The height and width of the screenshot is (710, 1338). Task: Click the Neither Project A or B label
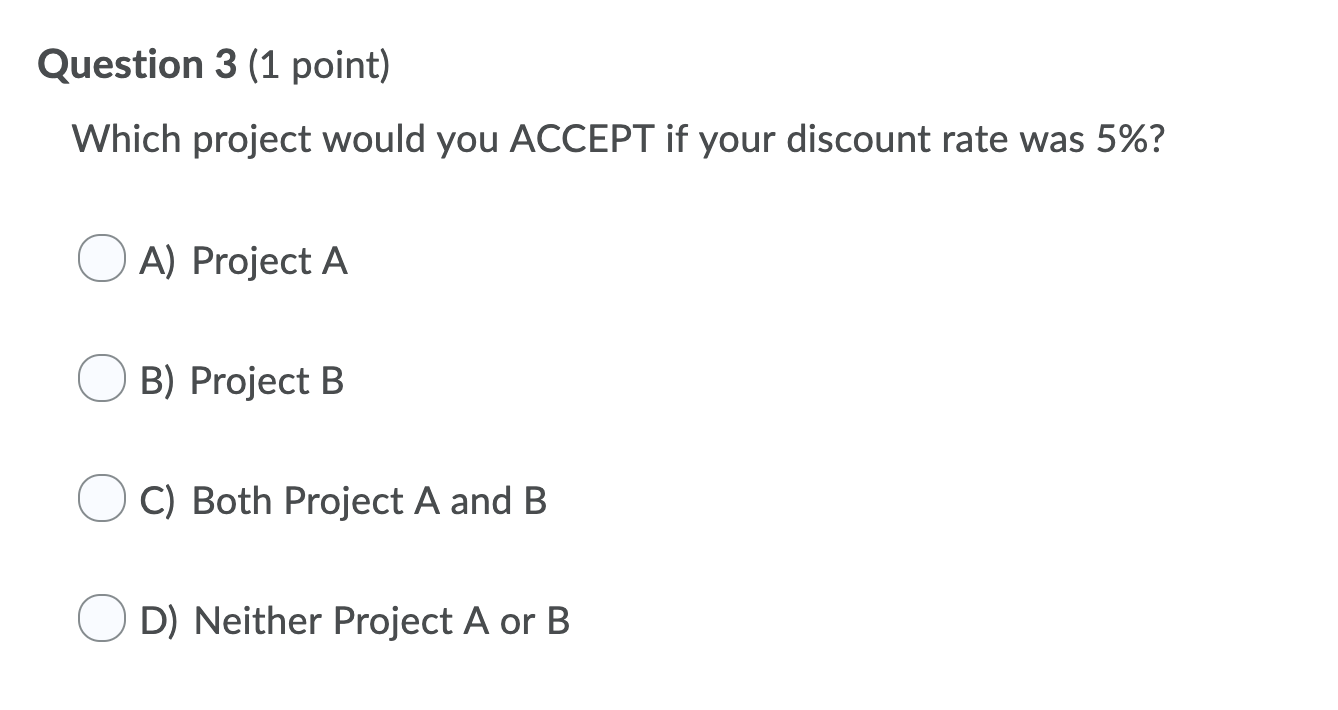tap(353, 620)
